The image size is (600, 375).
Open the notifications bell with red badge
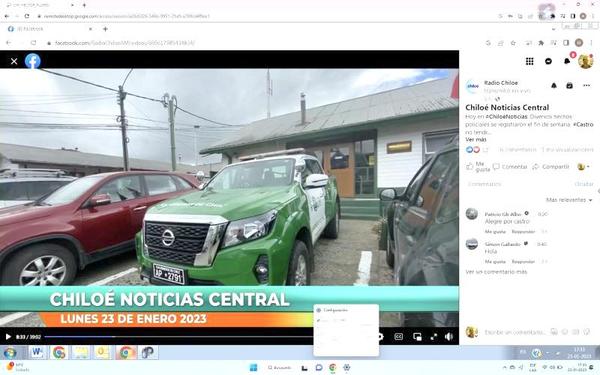click(567, 61)
